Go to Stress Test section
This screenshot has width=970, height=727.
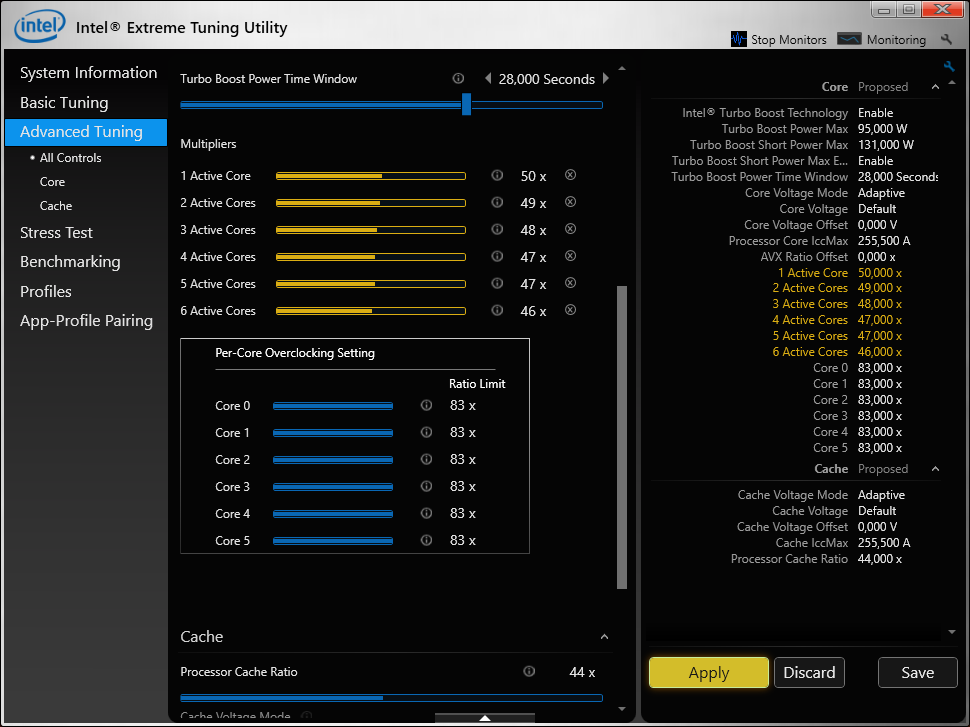click(x=56, y=233)
